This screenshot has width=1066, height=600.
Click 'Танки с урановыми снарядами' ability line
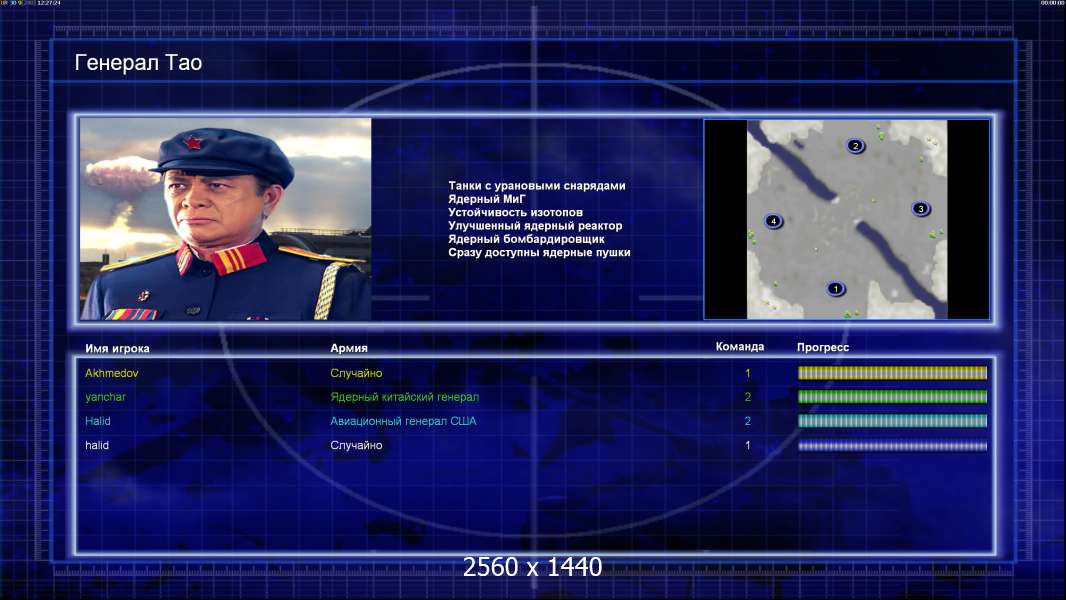click(x=537, y=186)
